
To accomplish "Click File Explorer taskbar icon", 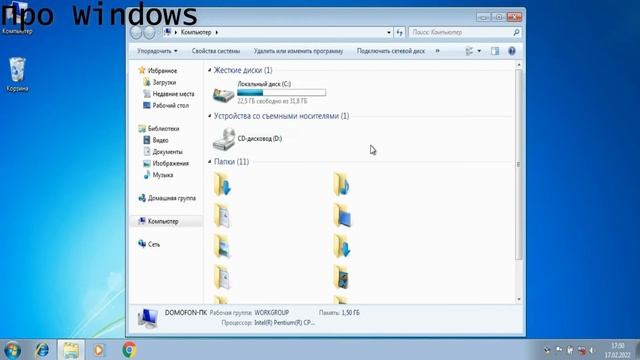I will point(71,350).
